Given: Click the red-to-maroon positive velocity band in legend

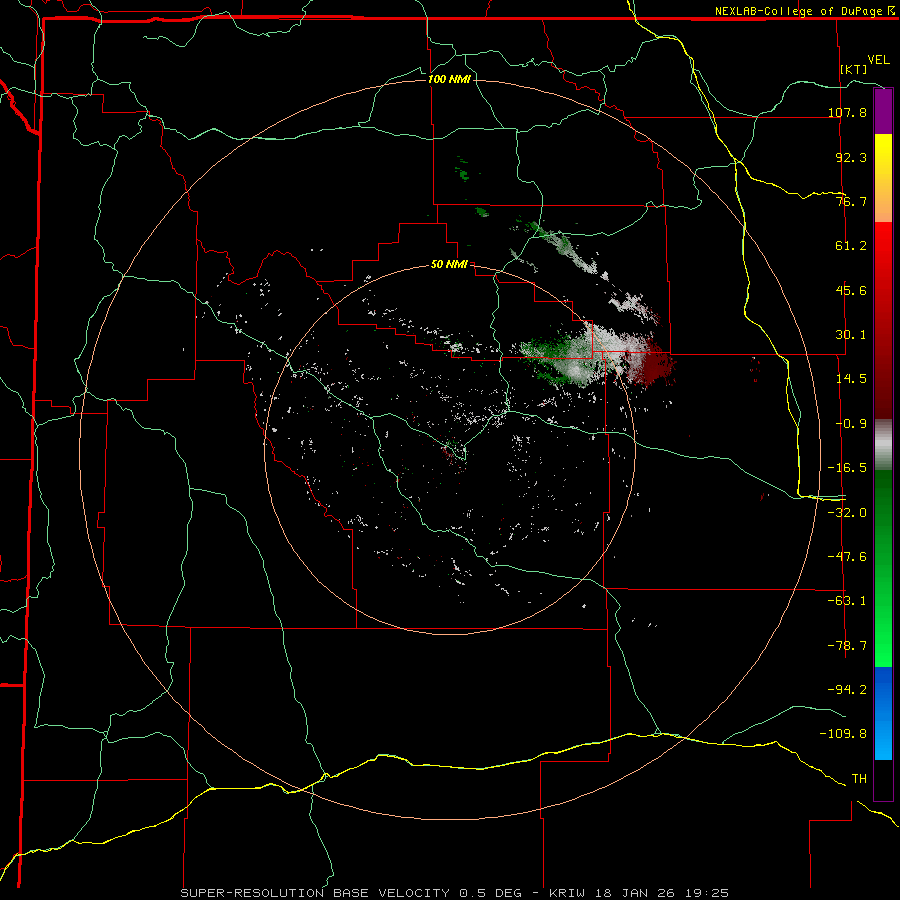Looking at the screenshot, I should click(883, 320).
